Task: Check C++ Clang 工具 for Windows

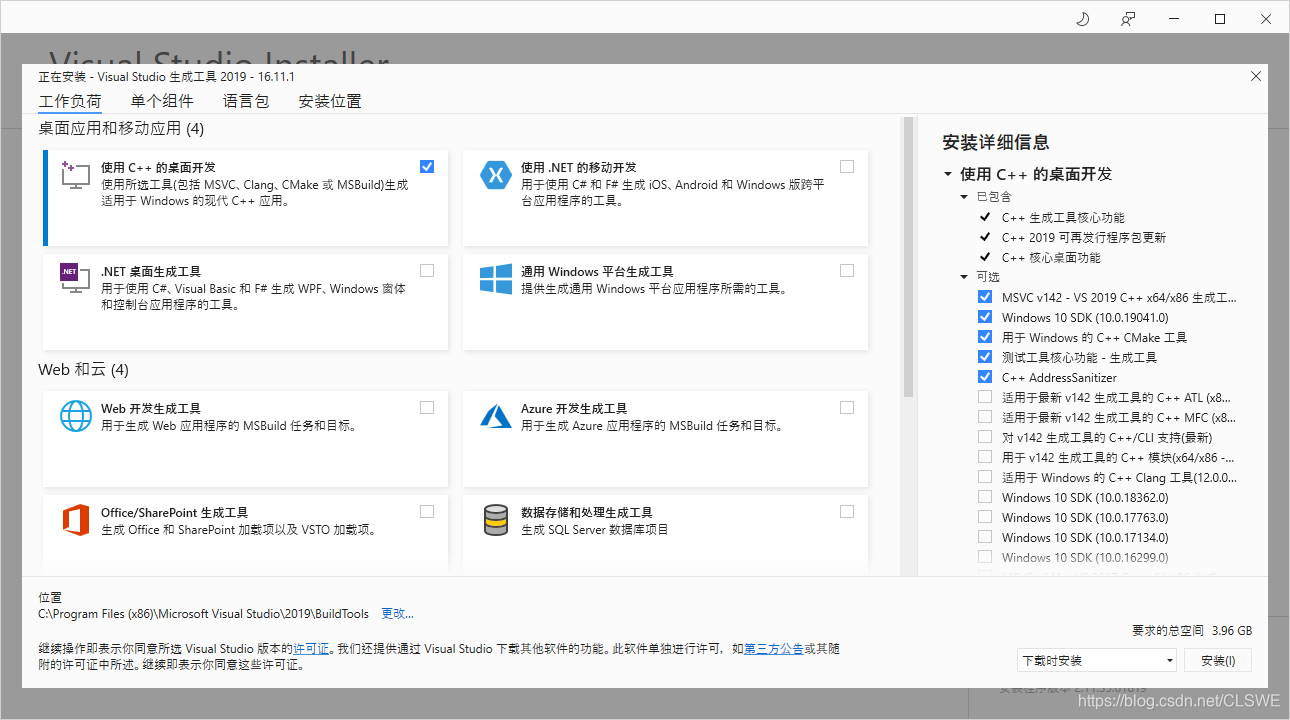Action: coord(985,477)
